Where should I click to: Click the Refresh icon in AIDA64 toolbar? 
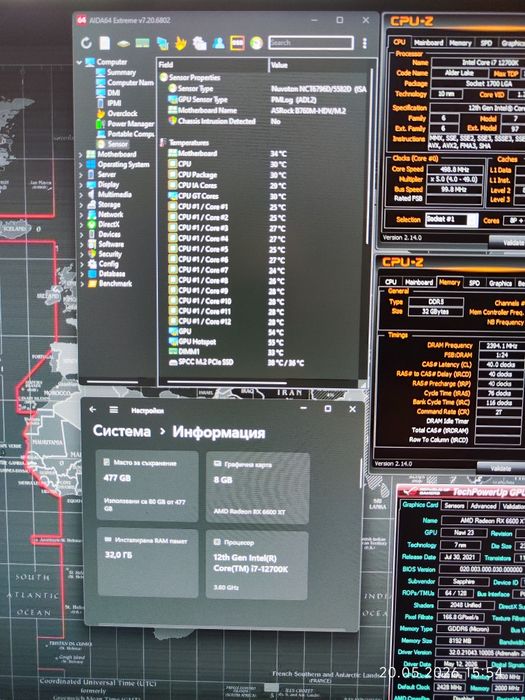tap(87, 43)
